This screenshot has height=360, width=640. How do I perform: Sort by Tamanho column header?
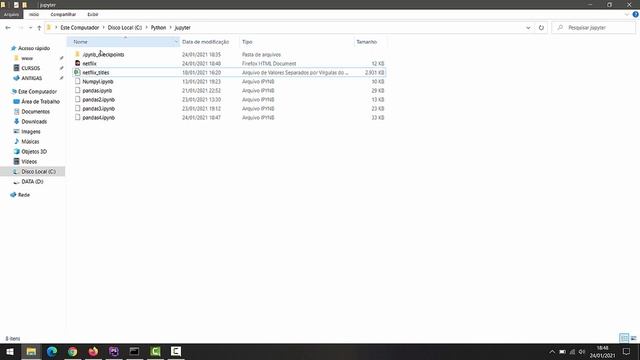click(366, 42)
